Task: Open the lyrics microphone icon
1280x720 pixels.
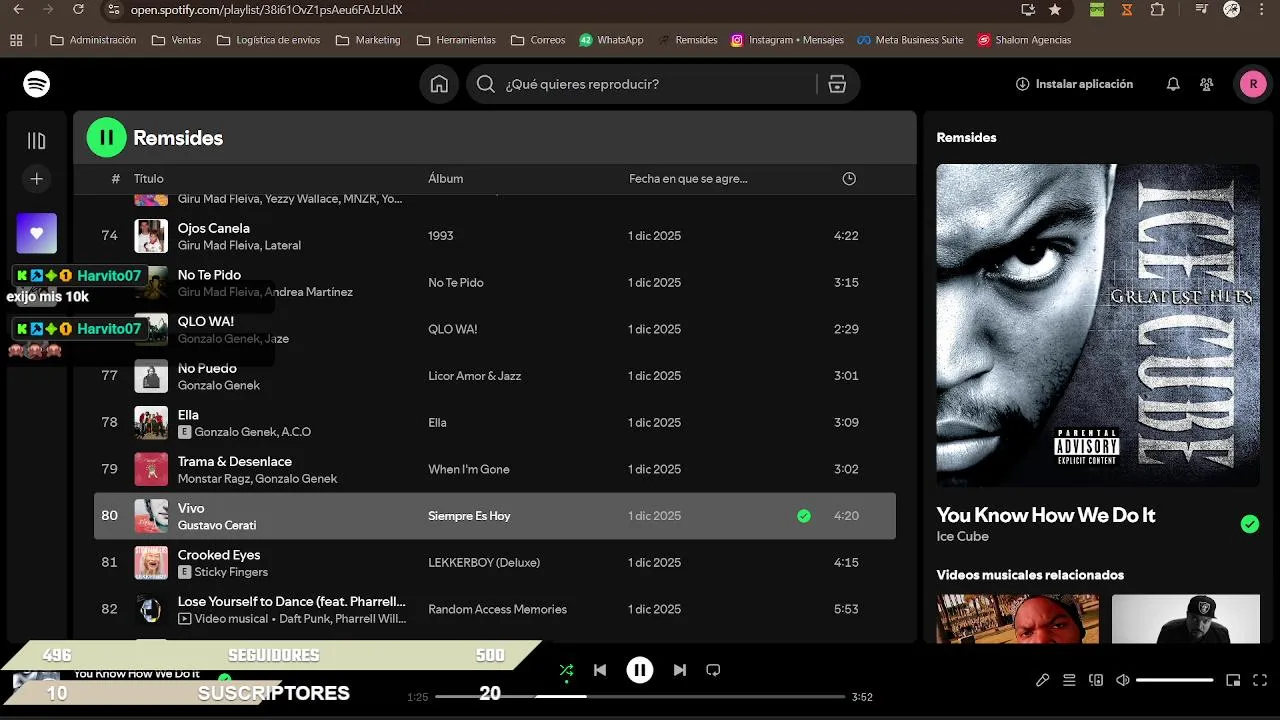Action: (x=1043, y=680)
